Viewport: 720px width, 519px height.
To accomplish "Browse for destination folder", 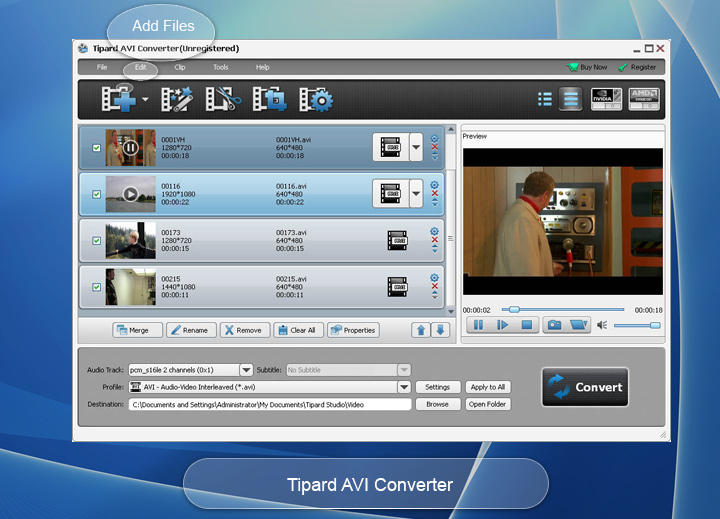I will (438, 404).
